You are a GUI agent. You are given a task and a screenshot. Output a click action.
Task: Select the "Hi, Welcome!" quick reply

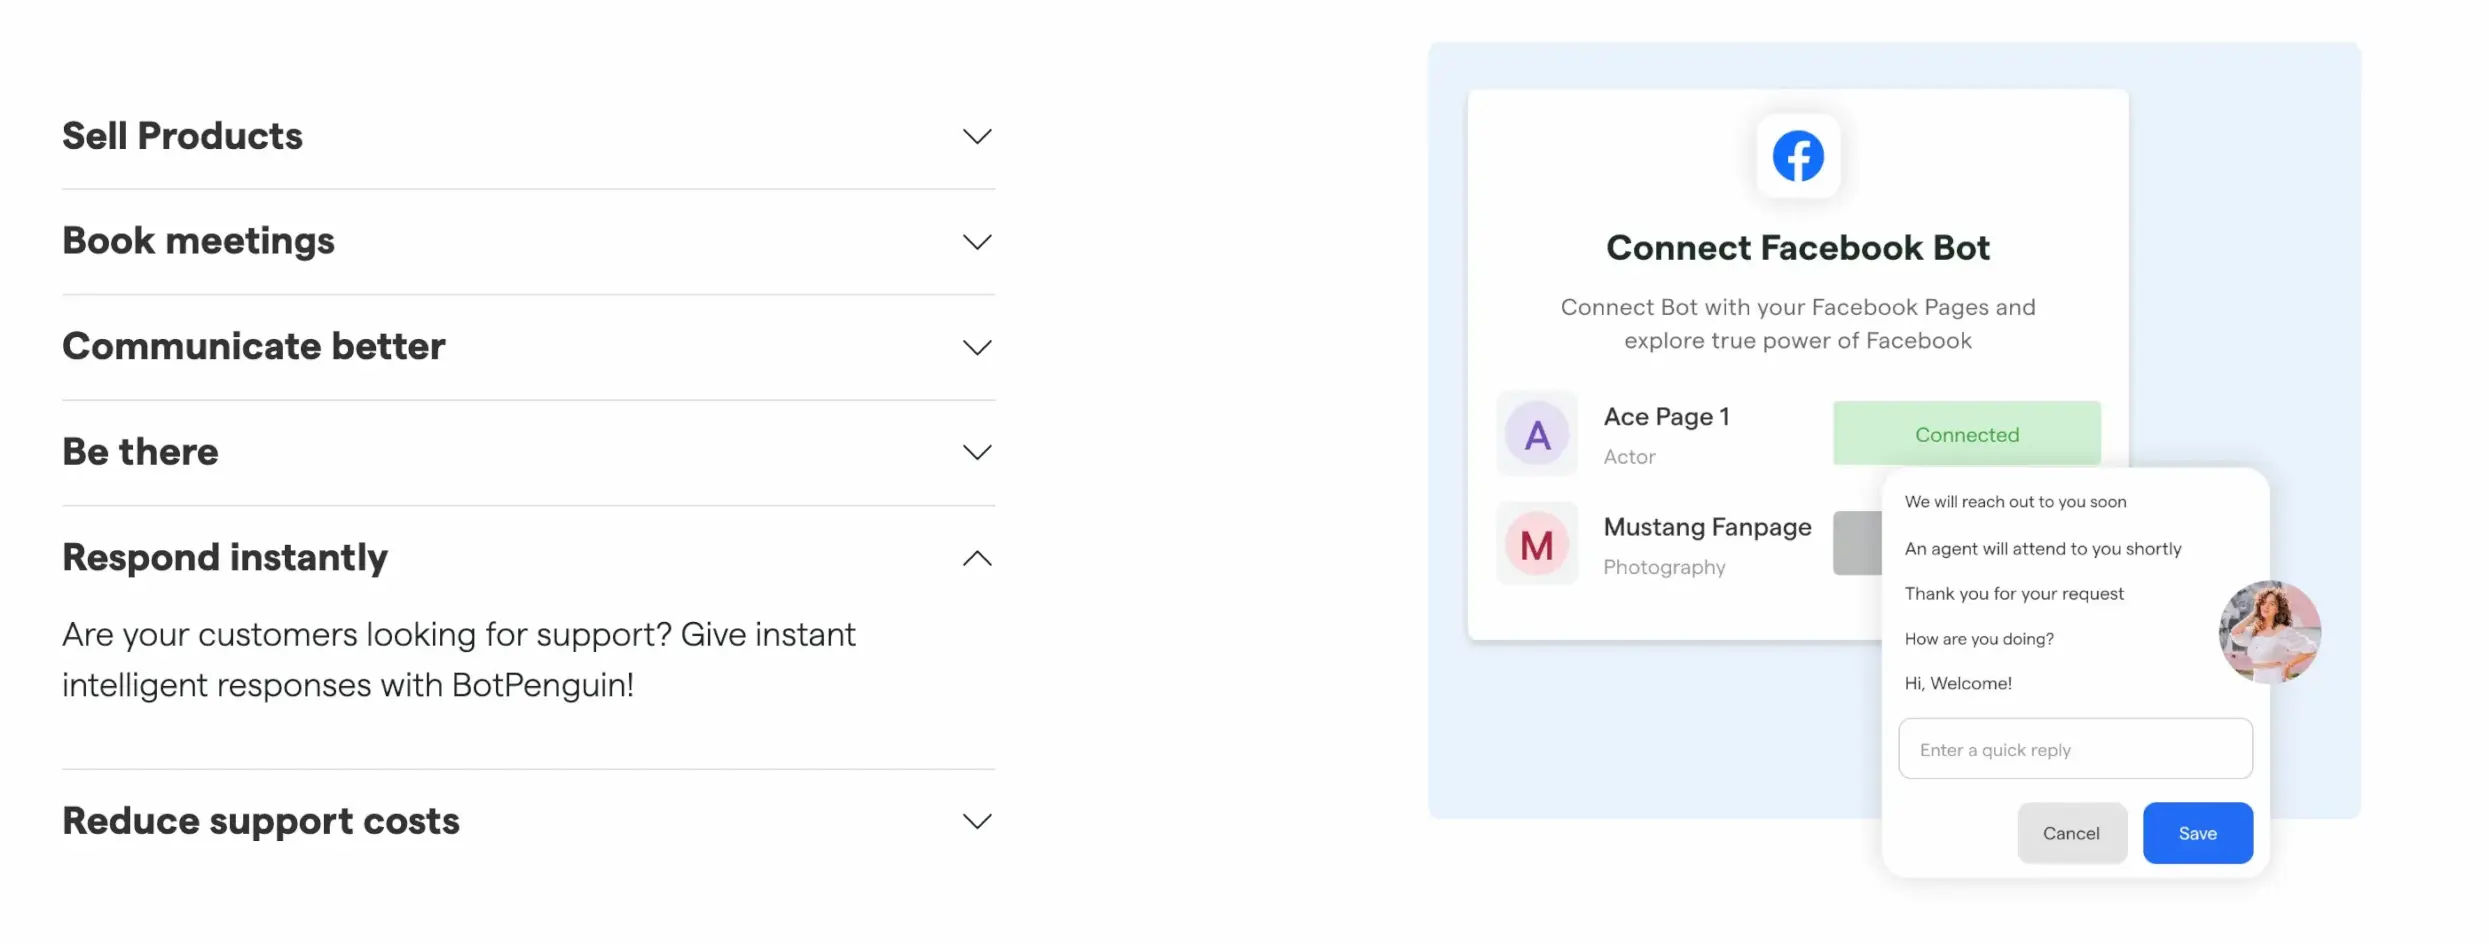[x=1958, y=683]
